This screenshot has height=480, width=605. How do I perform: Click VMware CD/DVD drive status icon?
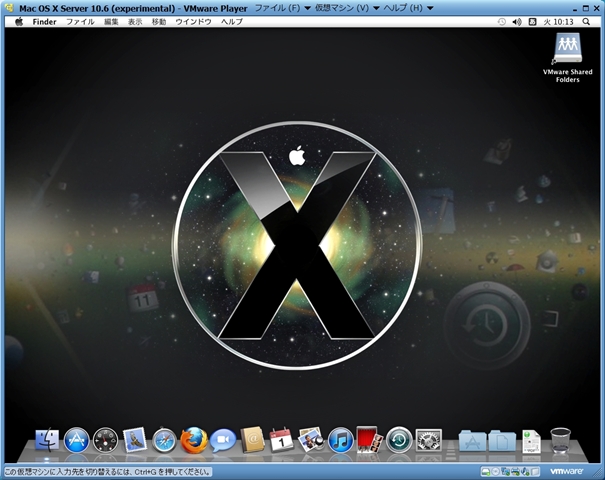point(495,472)
